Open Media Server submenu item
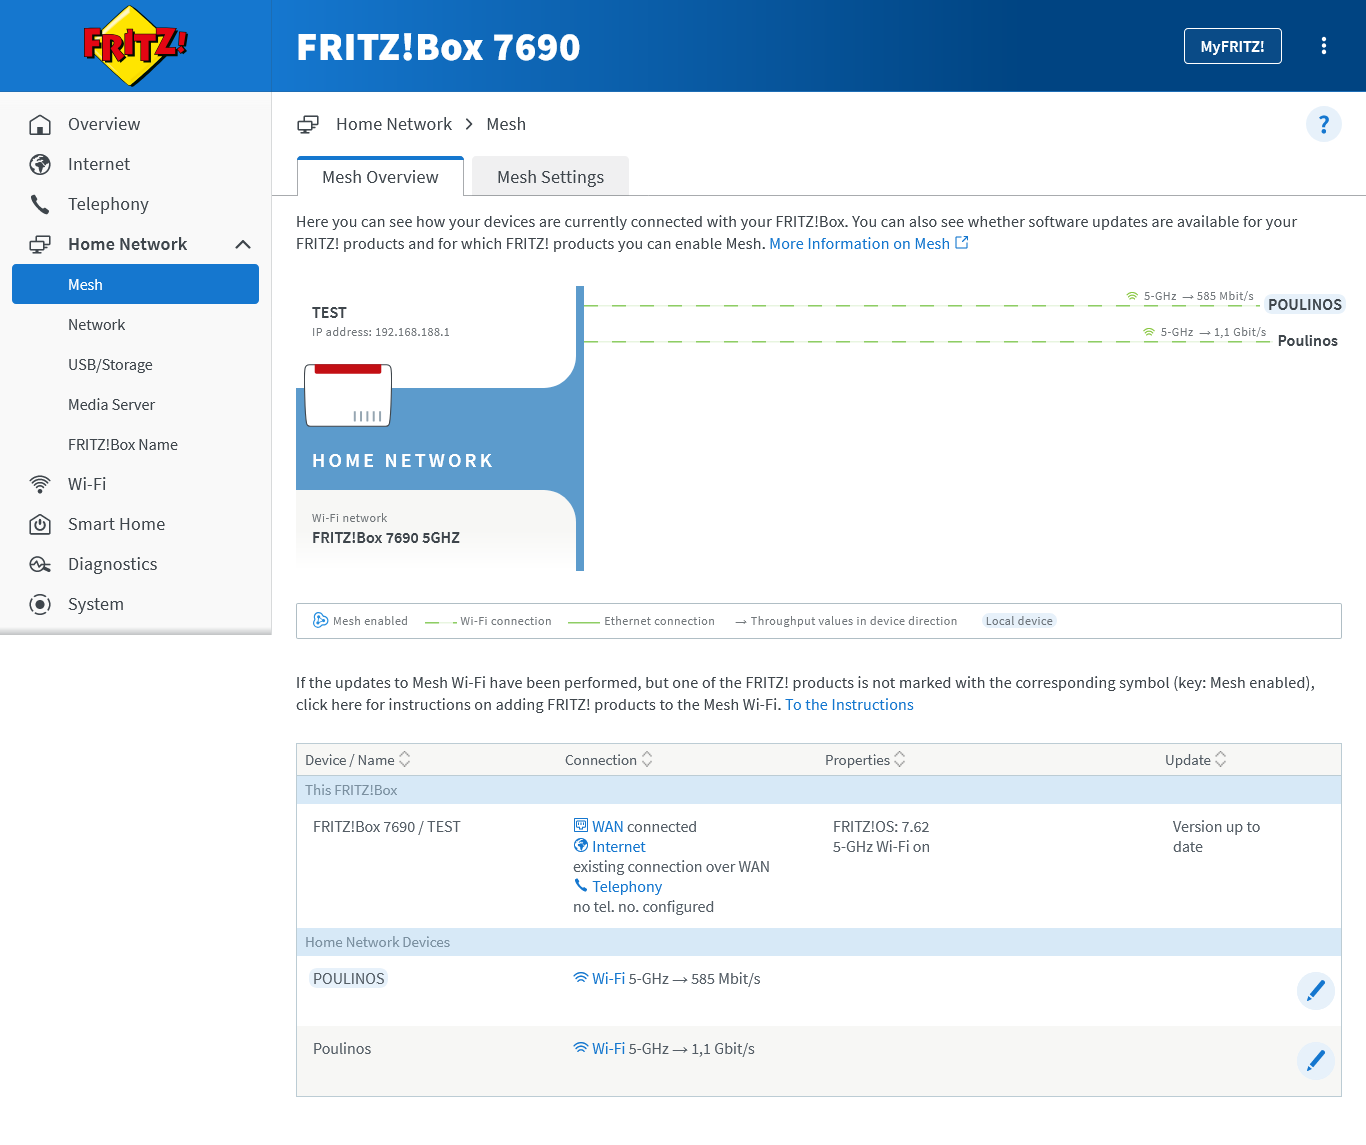The width and height of the screenshot is (1366, 1145). pos(111,404)
